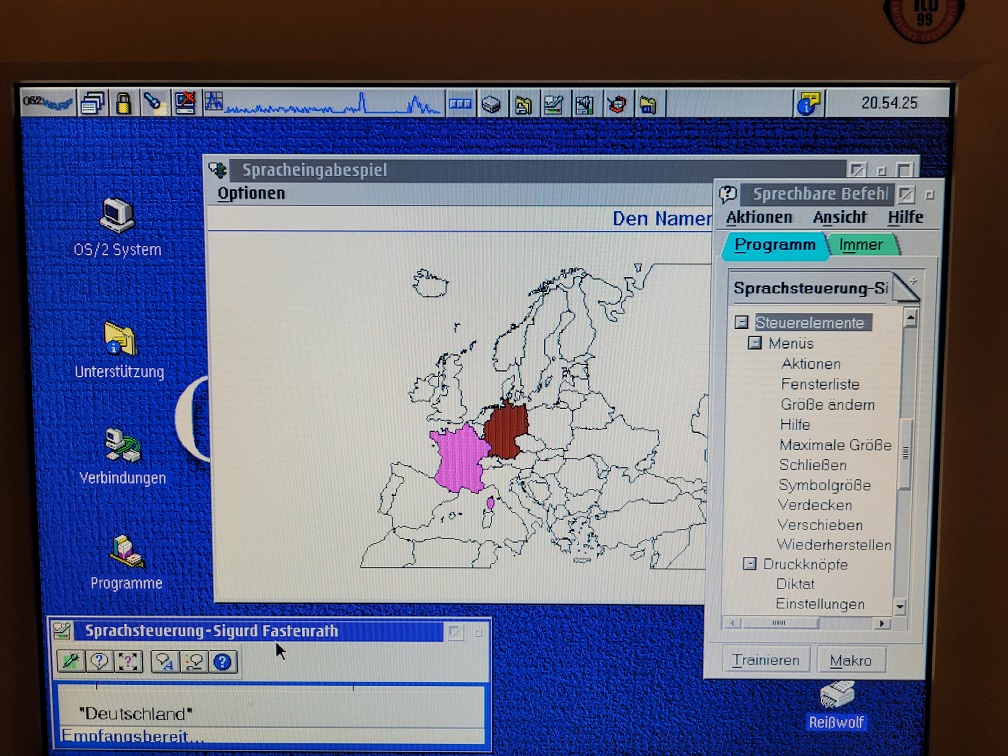
Task: Click the Trainieren button
Action: 765,660
